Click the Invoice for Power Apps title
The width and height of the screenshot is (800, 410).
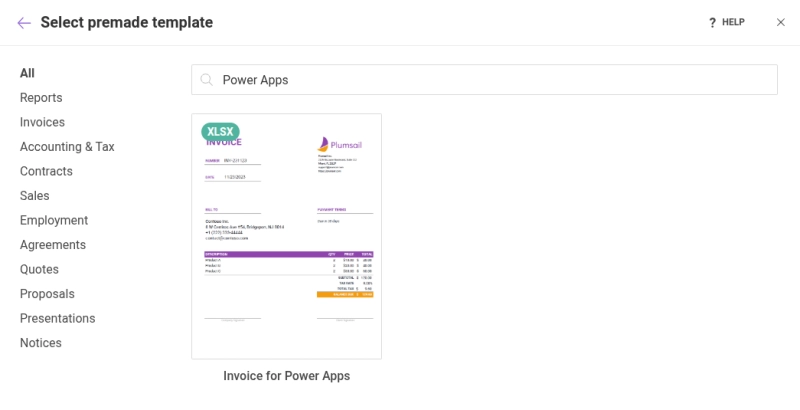tap(286, 376)
